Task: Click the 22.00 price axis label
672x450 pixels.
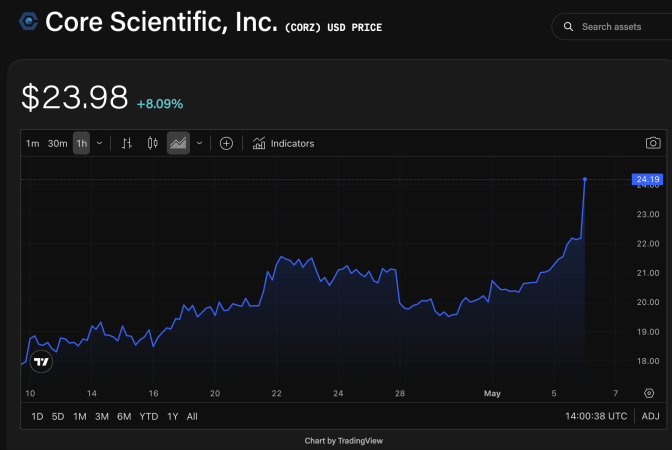Action: (648, 243)
